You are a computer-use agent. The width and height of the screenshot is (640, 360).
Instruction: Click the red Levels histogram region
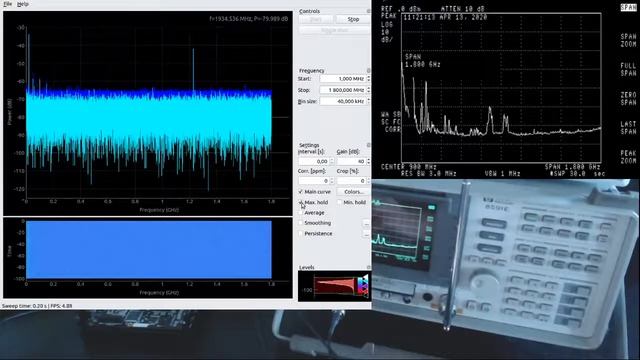click(336, 286)
